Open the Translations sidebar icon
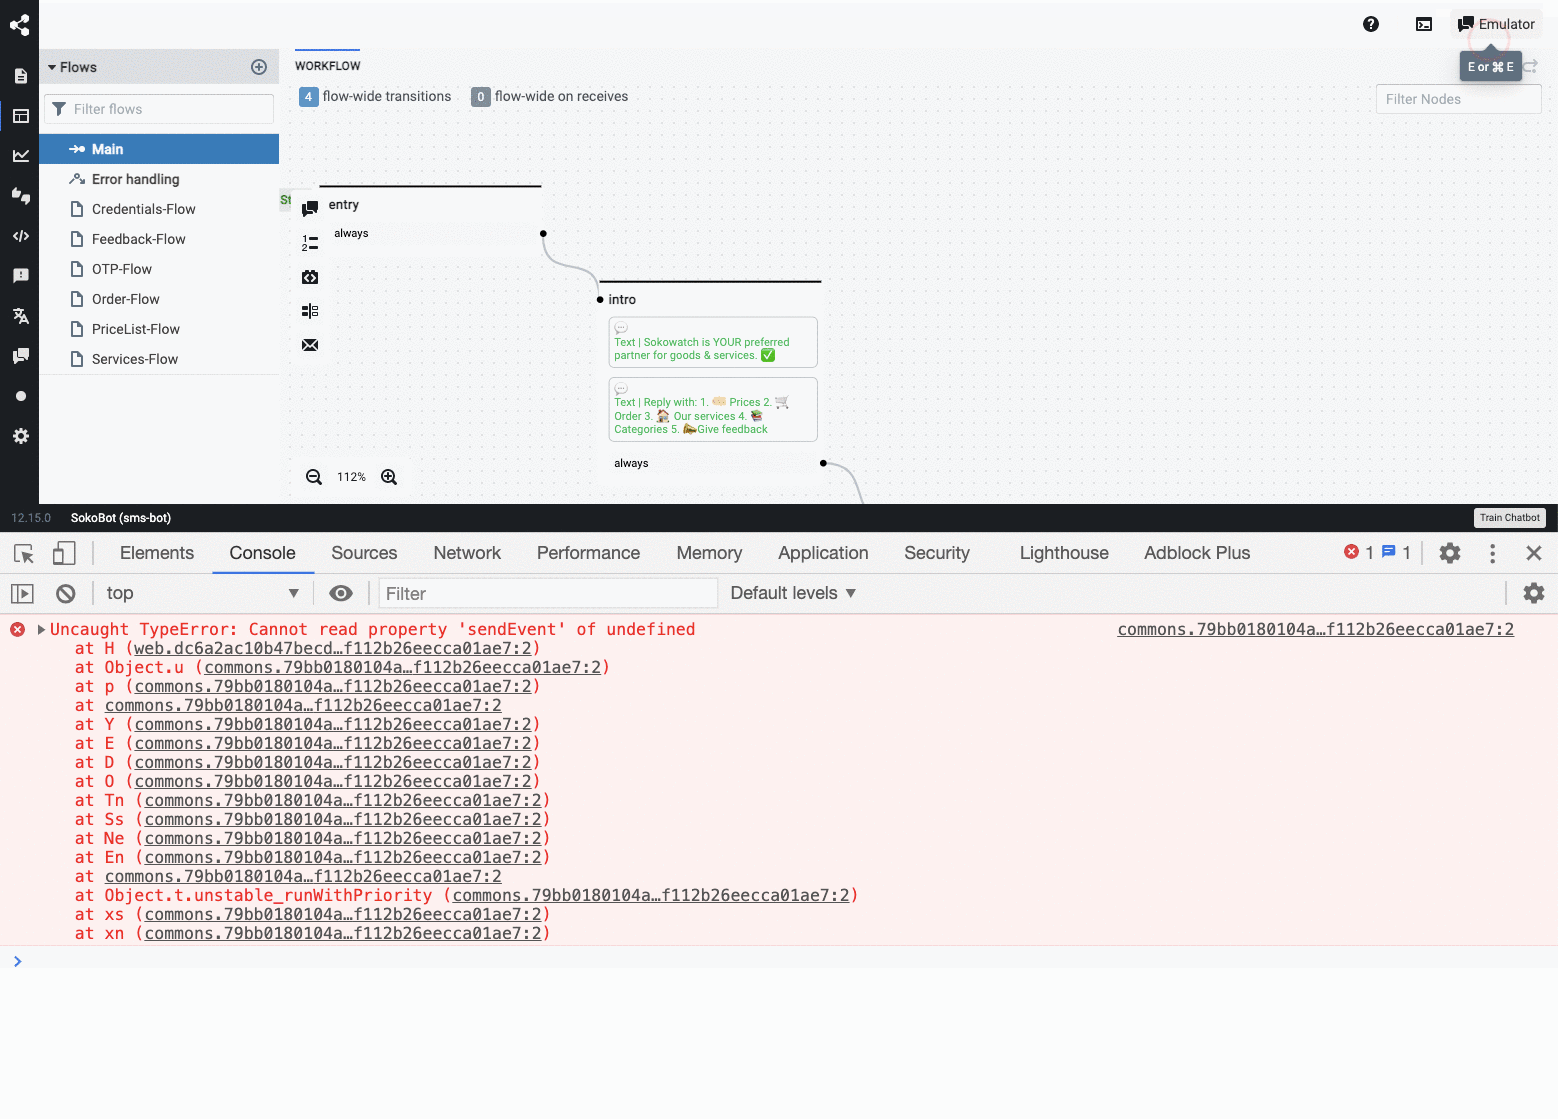This screenshot has height=1119, width=1558. click(20, 316)
